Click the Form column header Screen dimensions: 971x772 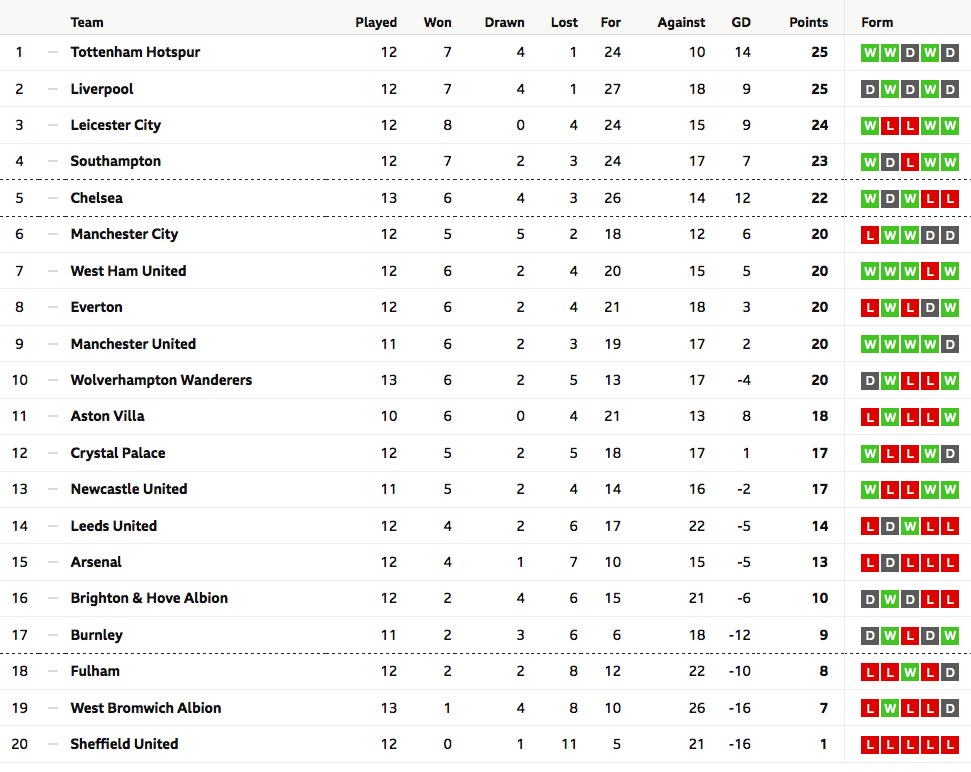point(877,22)
